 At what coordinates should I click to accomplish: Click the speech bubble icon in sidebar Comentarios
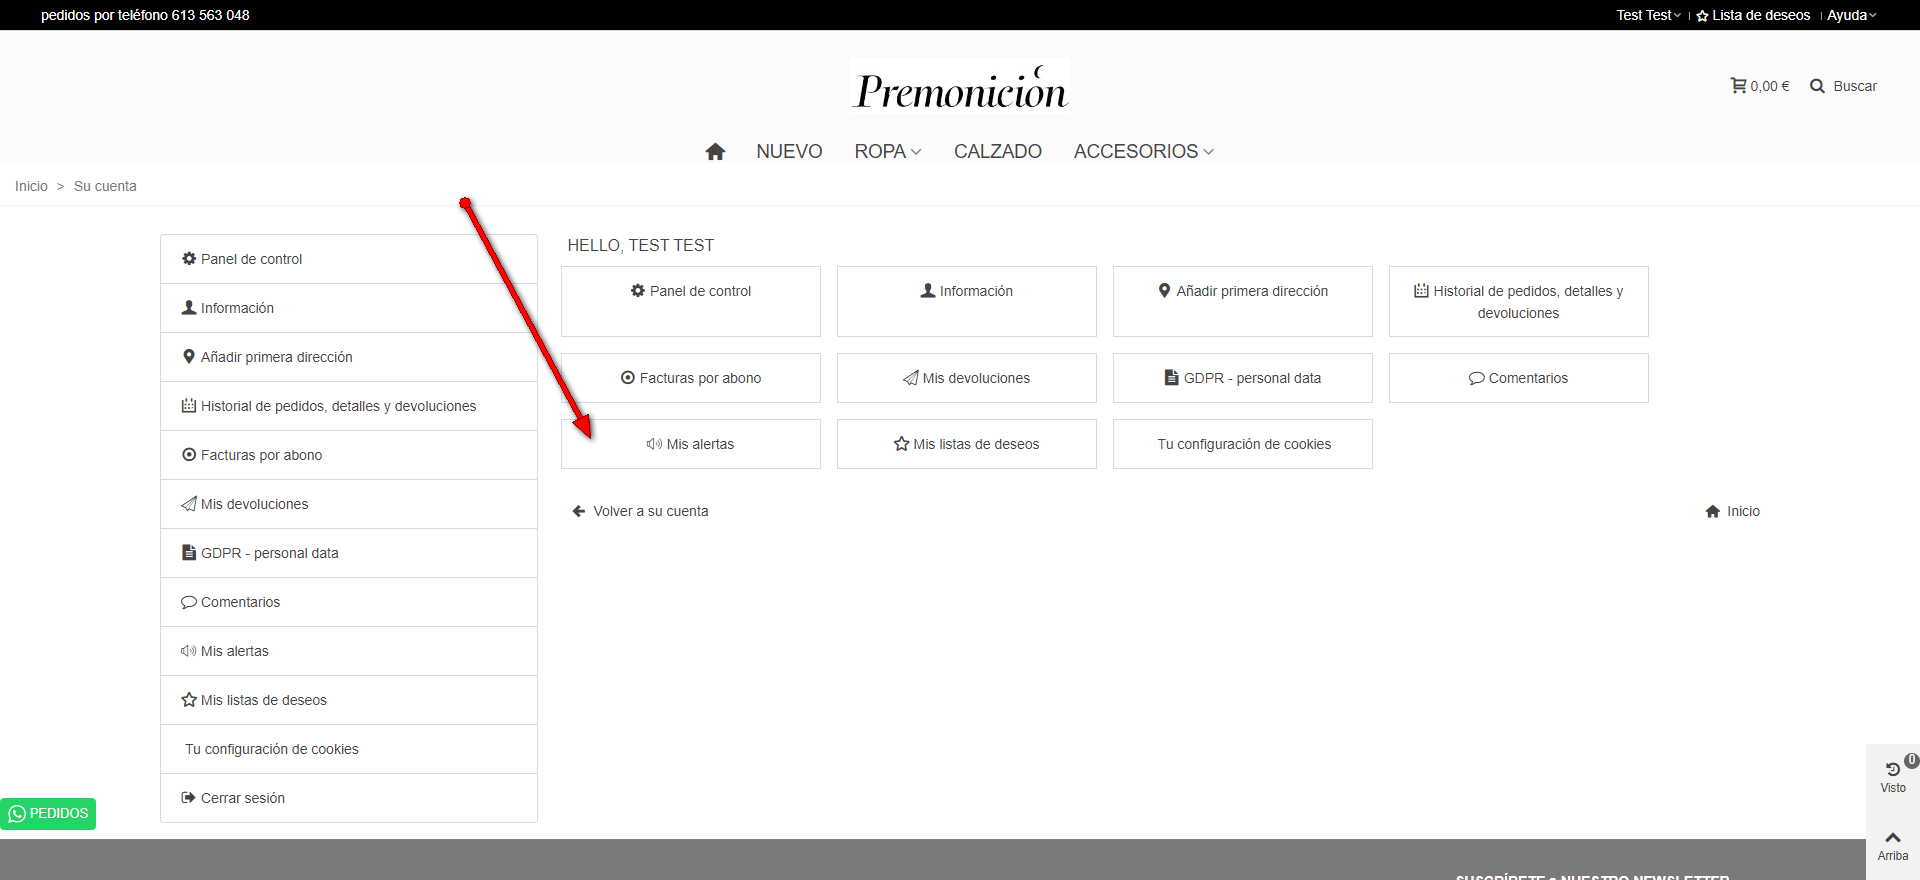click(x=189, y=602)
